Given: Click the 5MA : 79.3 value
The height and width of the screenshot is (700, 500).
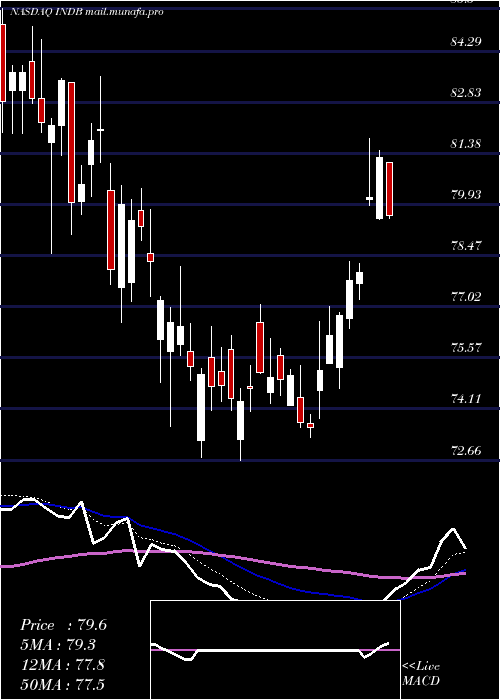Looking at the screenshot, I should 59,645.
